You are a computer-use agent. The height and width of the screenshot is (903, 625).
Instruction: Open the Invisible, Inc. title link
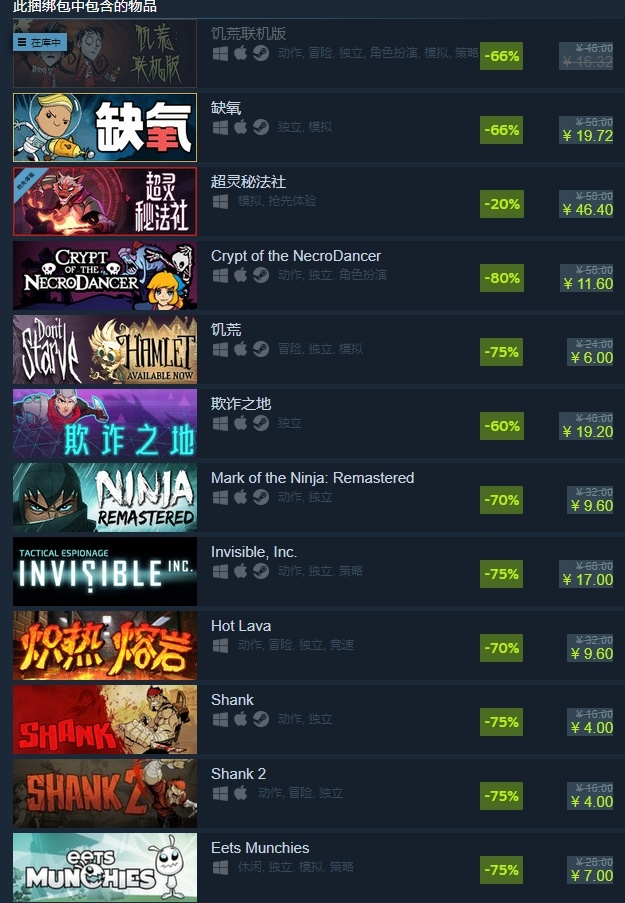[254, 552]
